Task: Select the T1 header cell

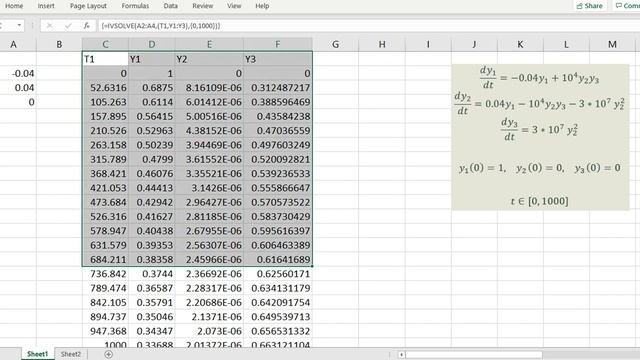Action: point(105,59)
